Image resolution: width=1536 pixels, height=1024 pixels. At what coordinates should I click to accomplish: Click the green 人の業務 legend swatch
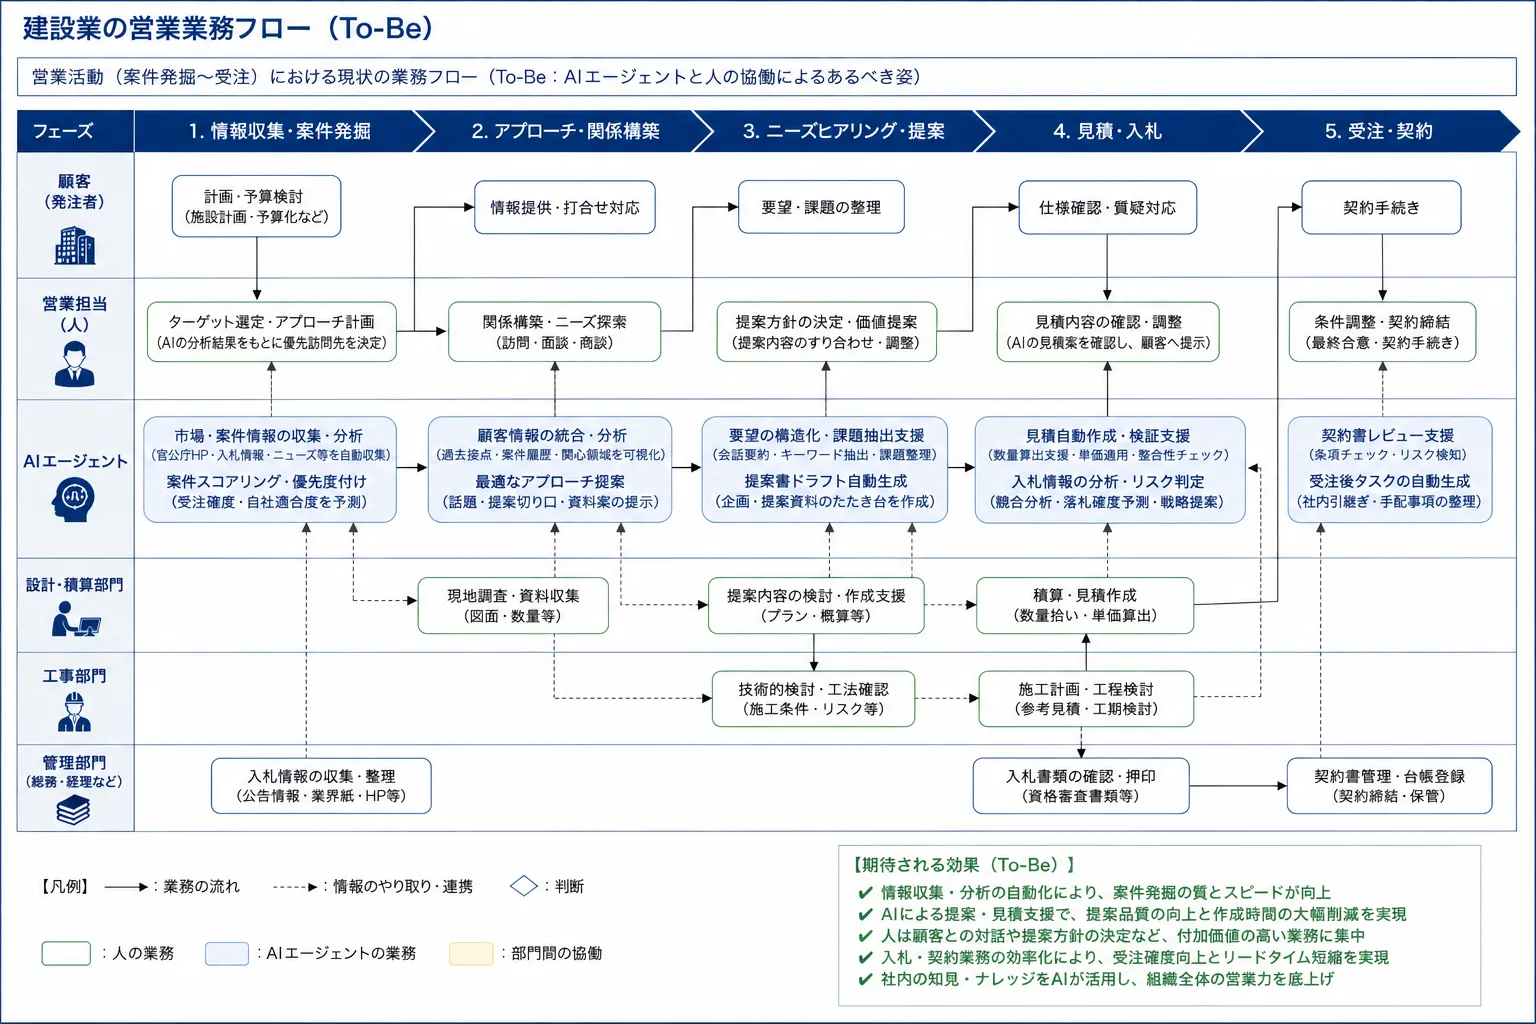point(66,953)
